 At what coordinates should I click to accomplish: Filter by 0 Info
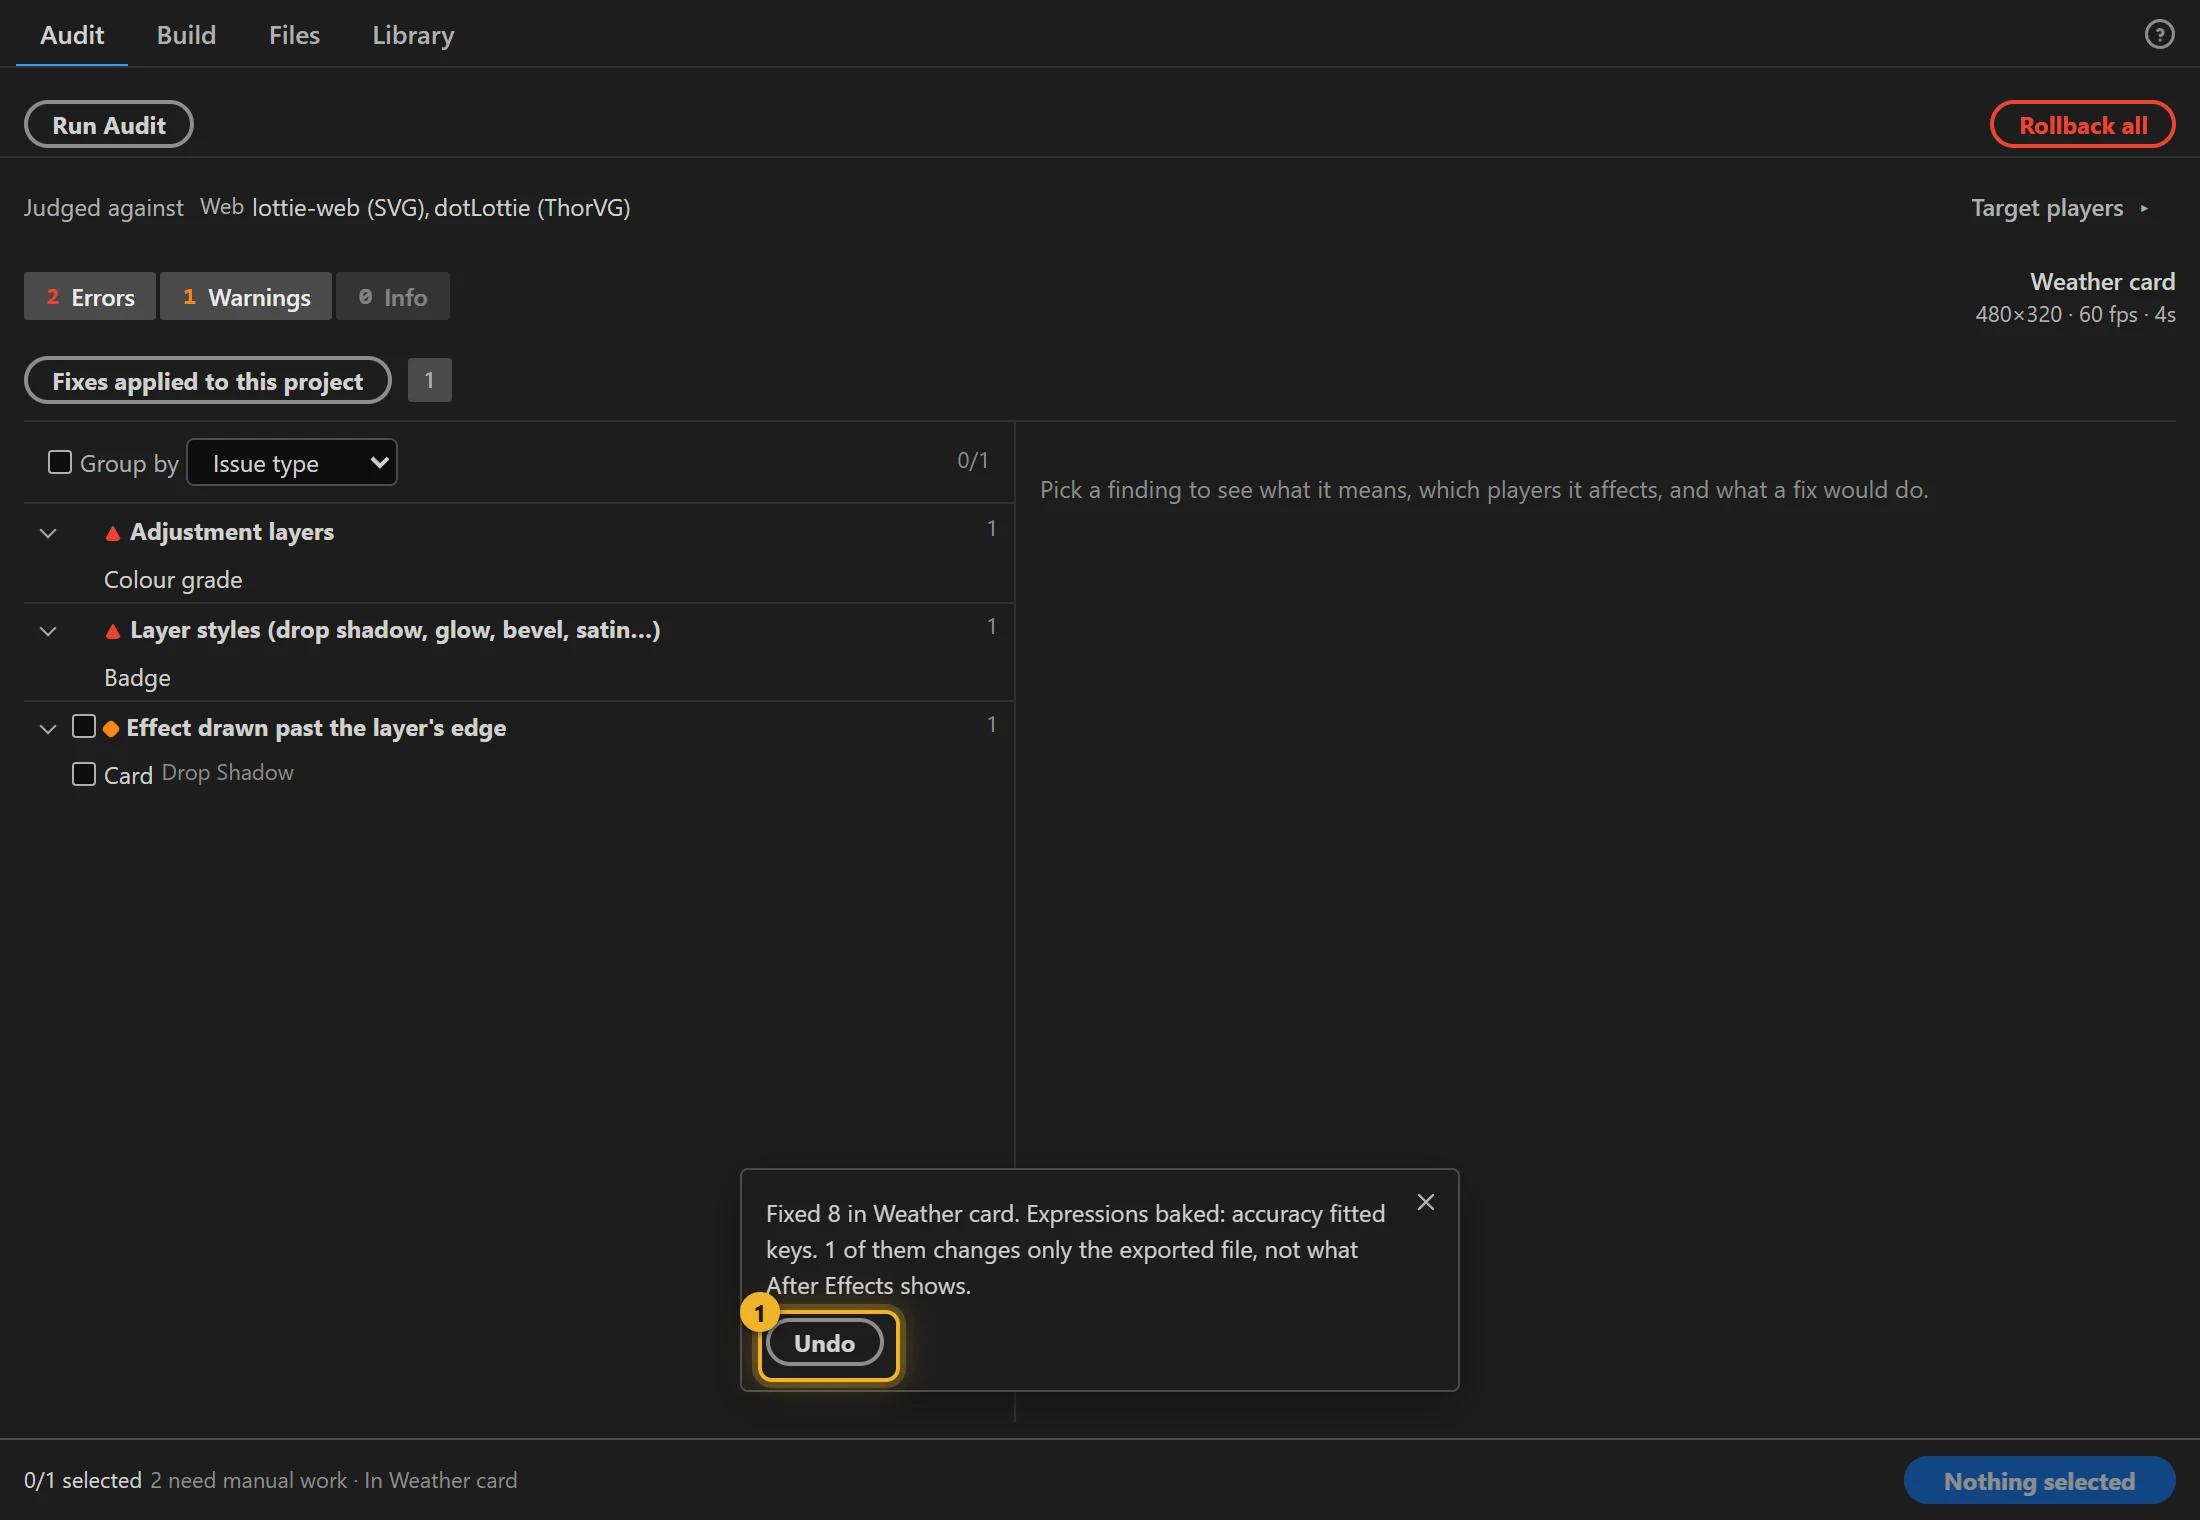click(x=393, y=297)
